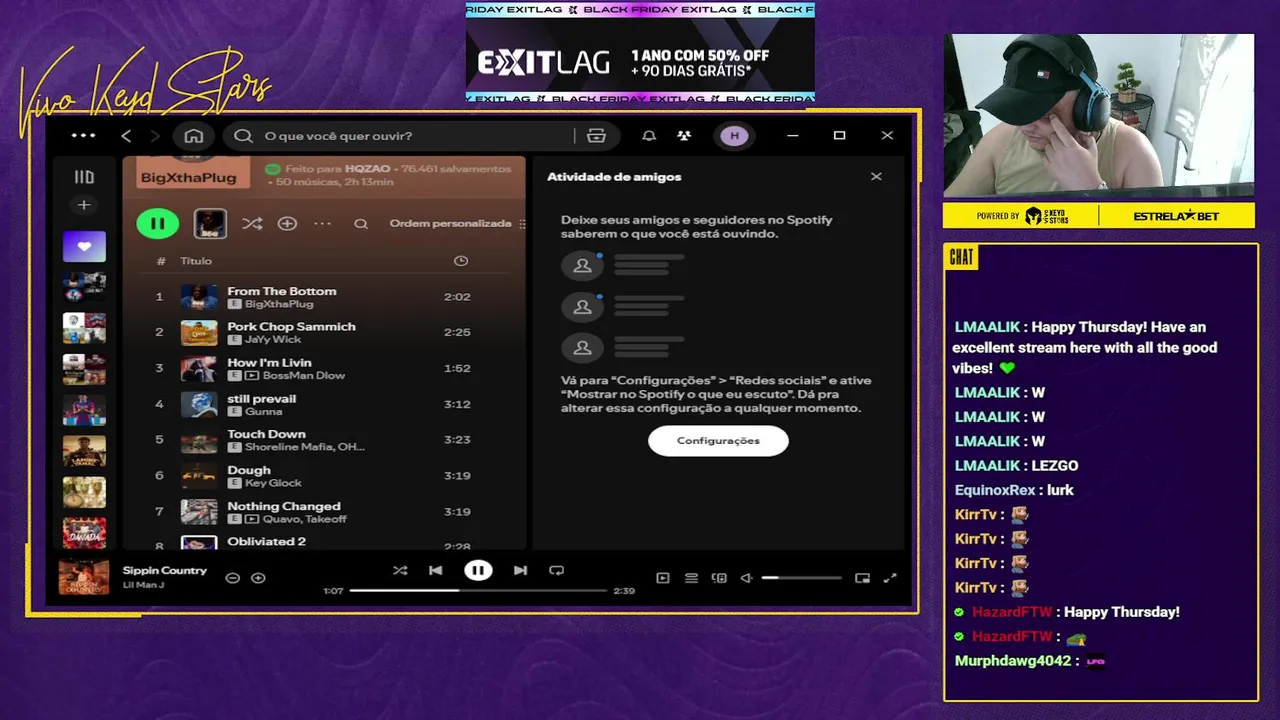
Task: Open the notifications bell
Action: (x=649, y=136)
